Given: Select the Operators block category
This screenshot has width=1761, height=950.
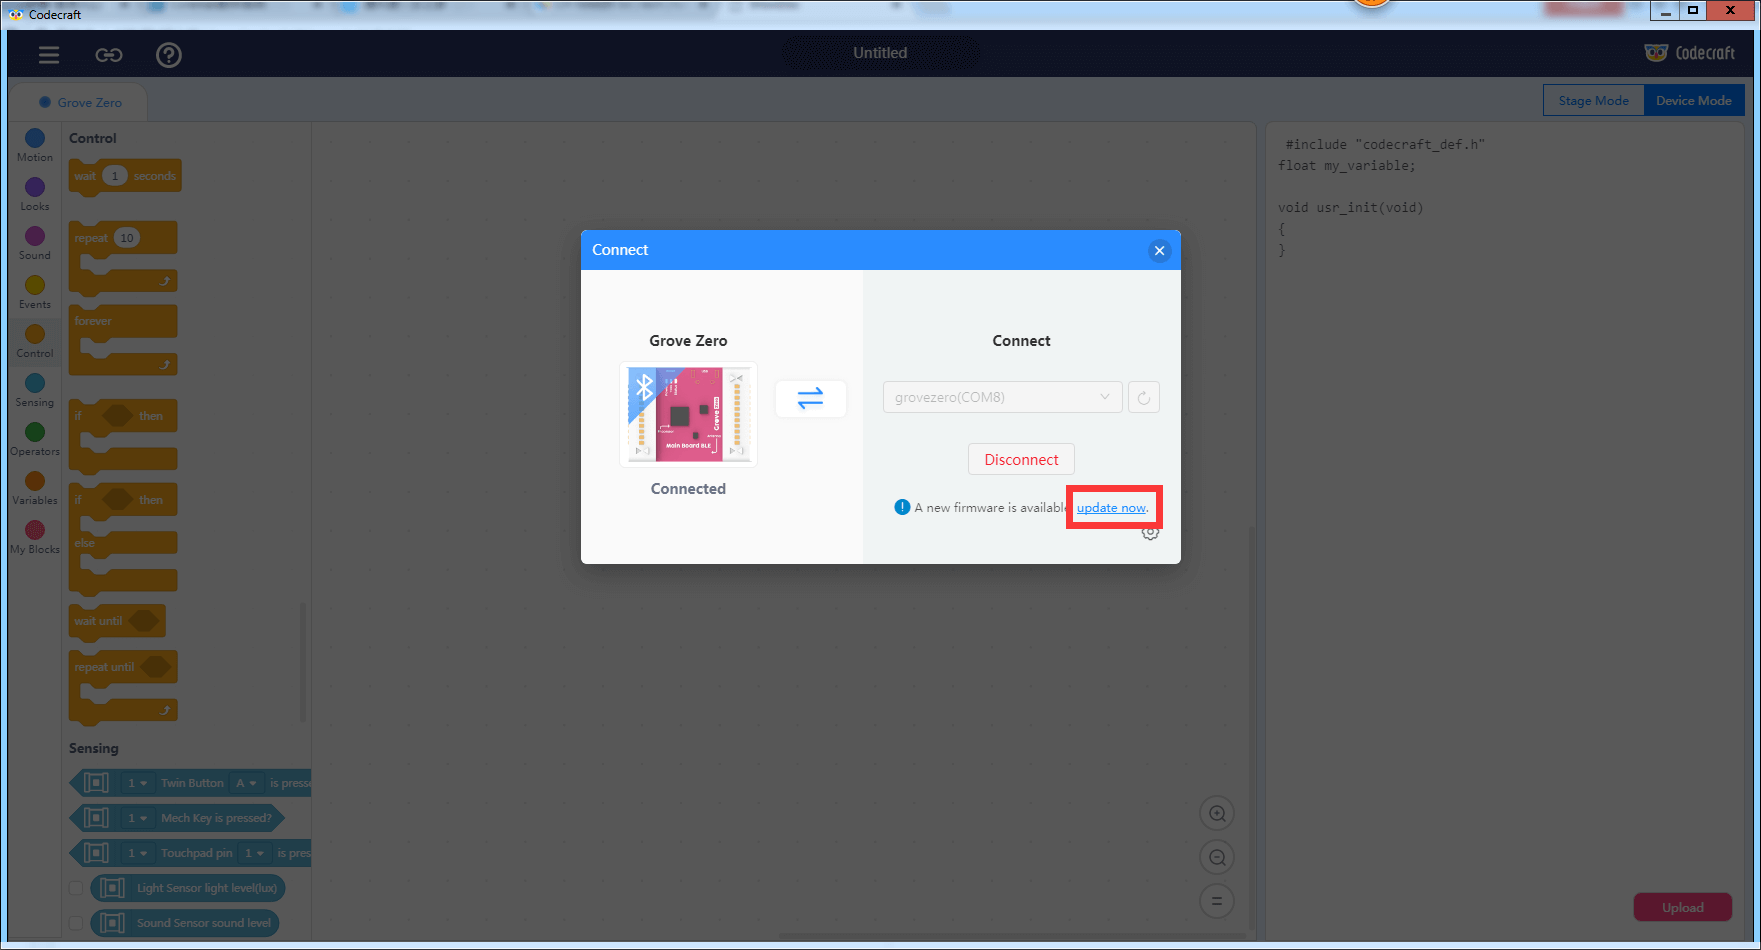Looking at the screenshot, I should tap(35, 439).
